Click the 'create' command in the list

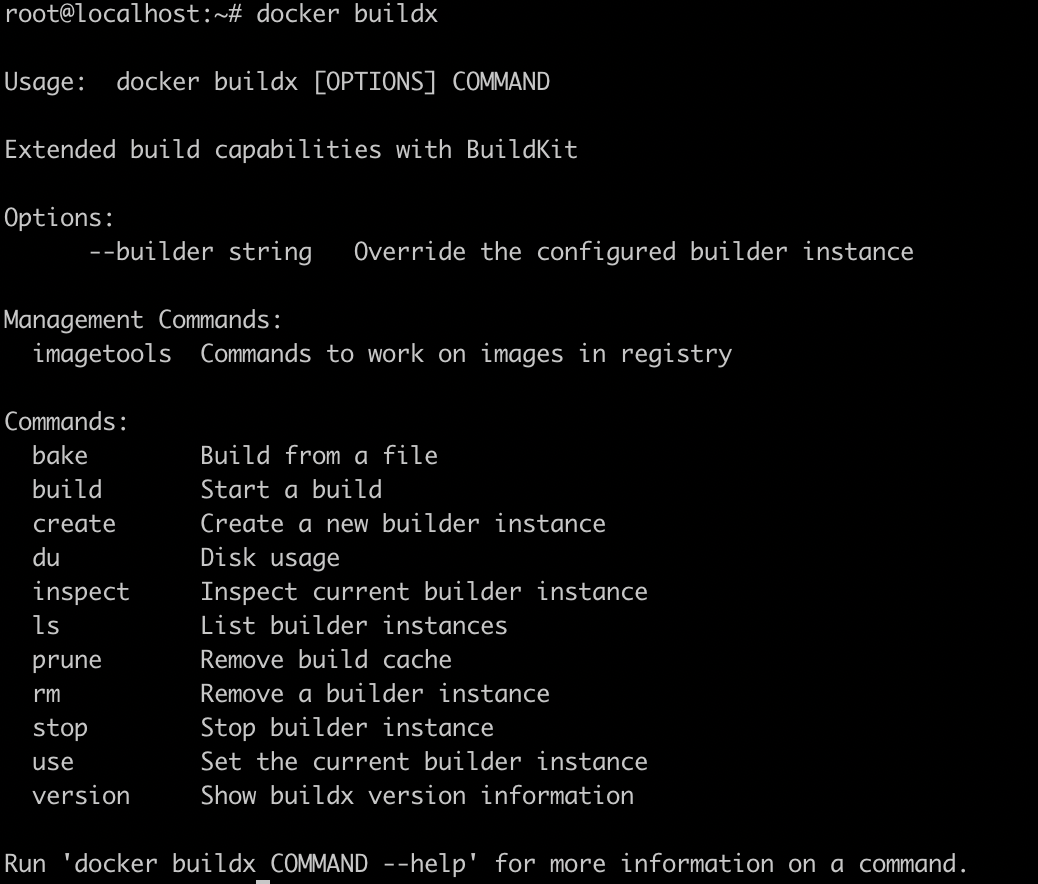74,524
